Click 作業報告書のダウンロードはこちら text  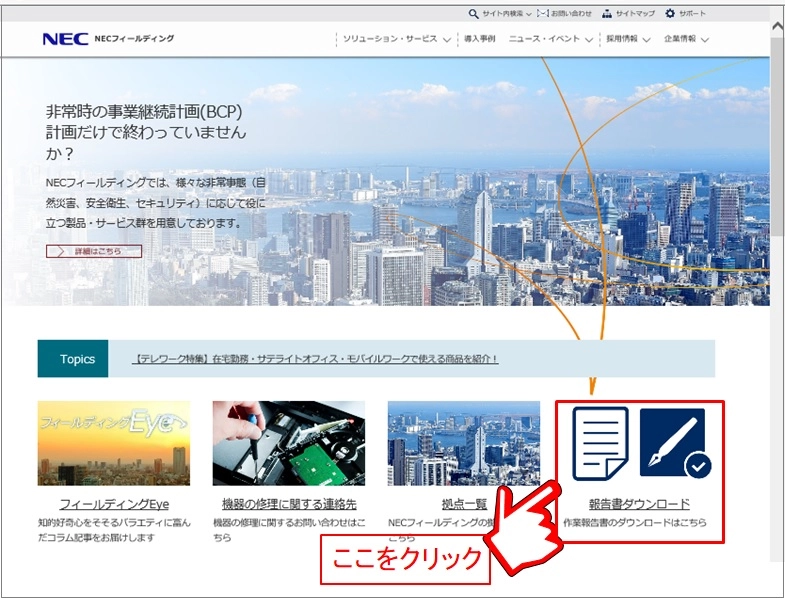[x=635, y=523]
